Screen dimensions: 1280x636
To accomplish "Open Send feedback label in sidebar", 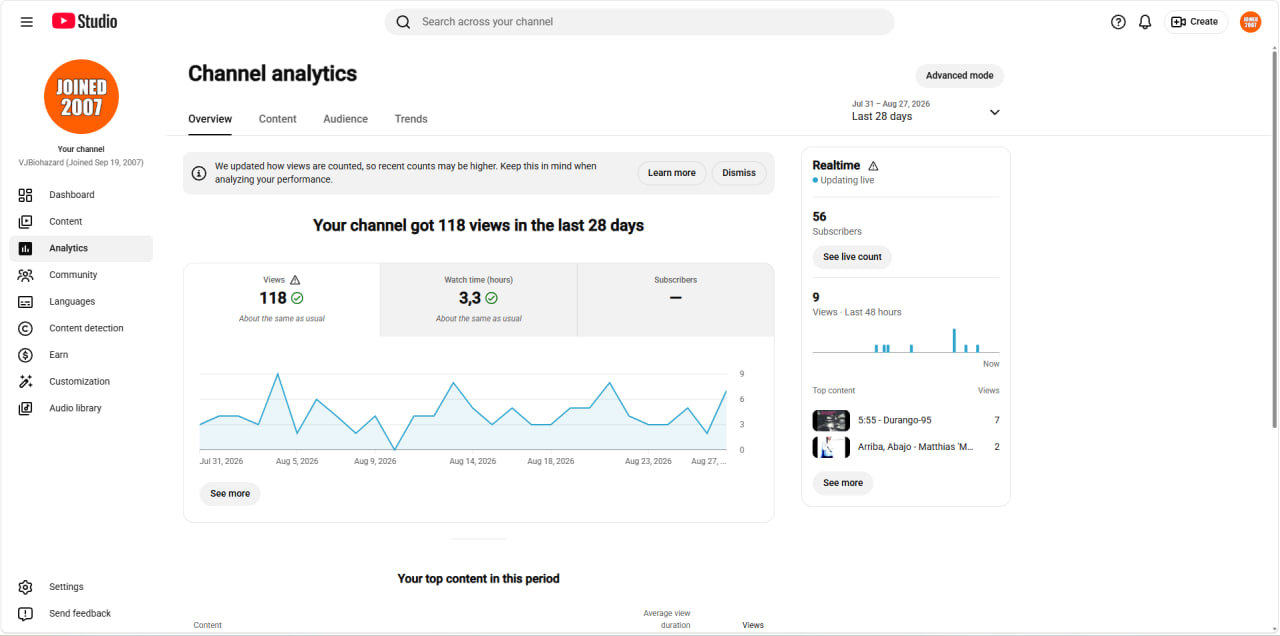I will (x=80, y=614).
